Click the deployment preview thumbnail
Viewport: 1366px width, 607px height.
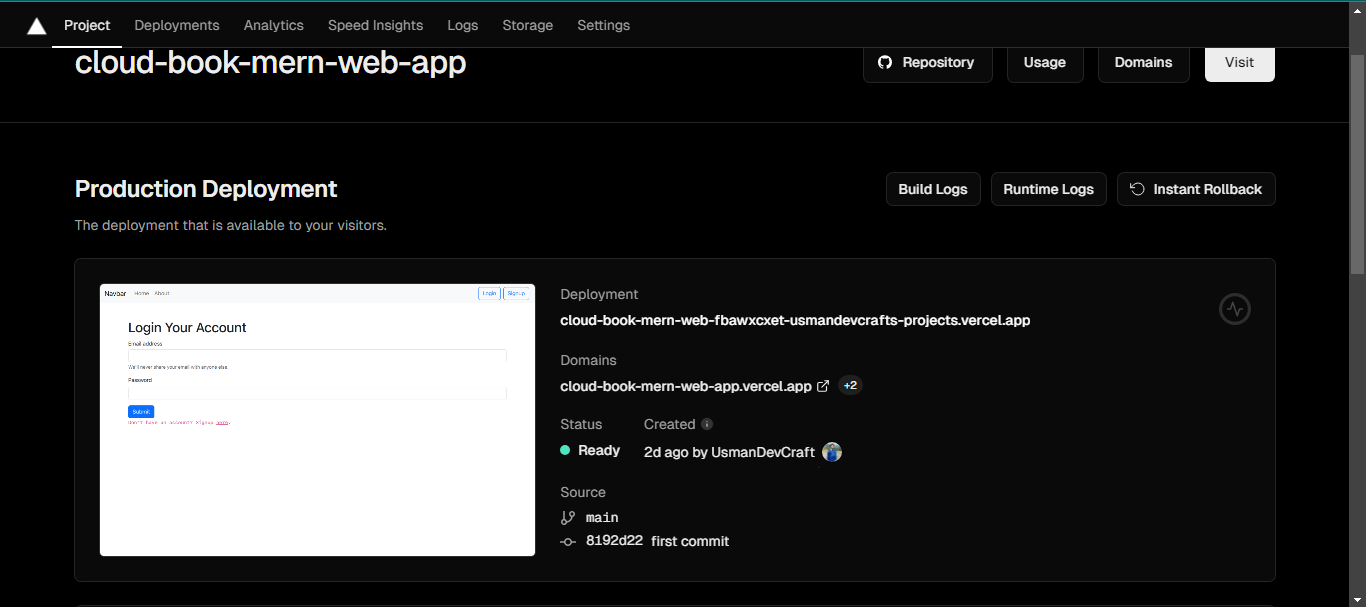(x=317, y=420)
